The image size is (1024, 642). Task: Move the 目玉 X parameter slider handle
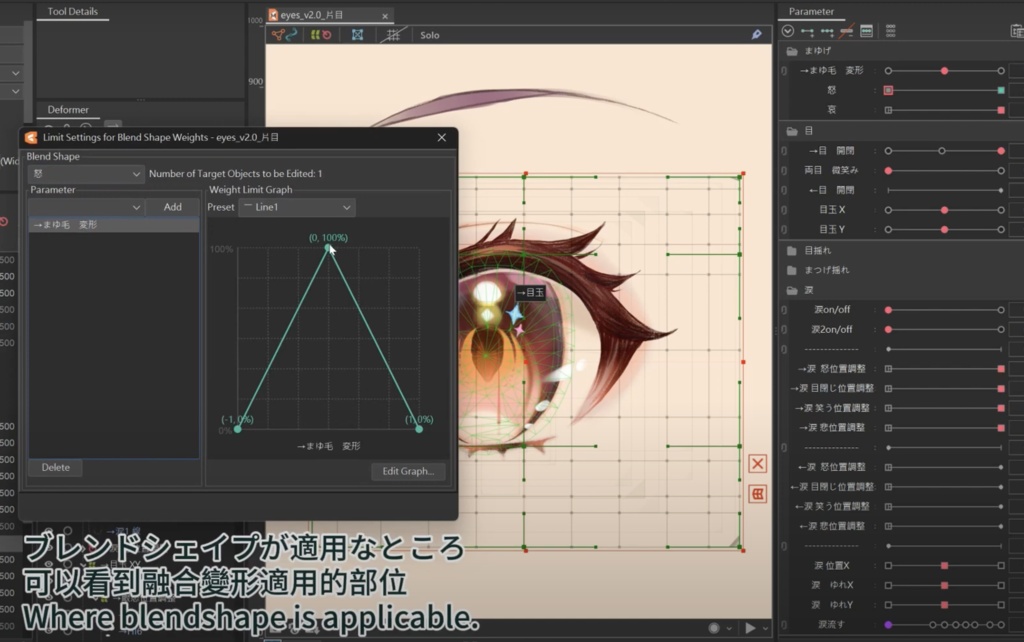(942, 211)
